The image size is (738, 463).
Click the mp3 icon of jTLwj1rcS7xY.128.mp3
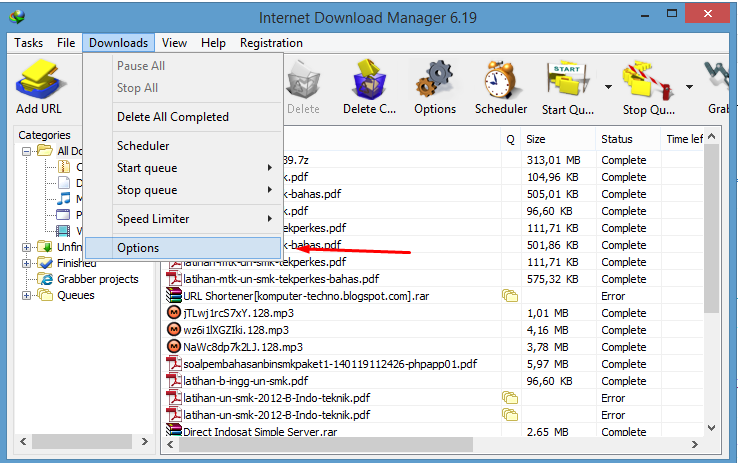tap(174, 312)
